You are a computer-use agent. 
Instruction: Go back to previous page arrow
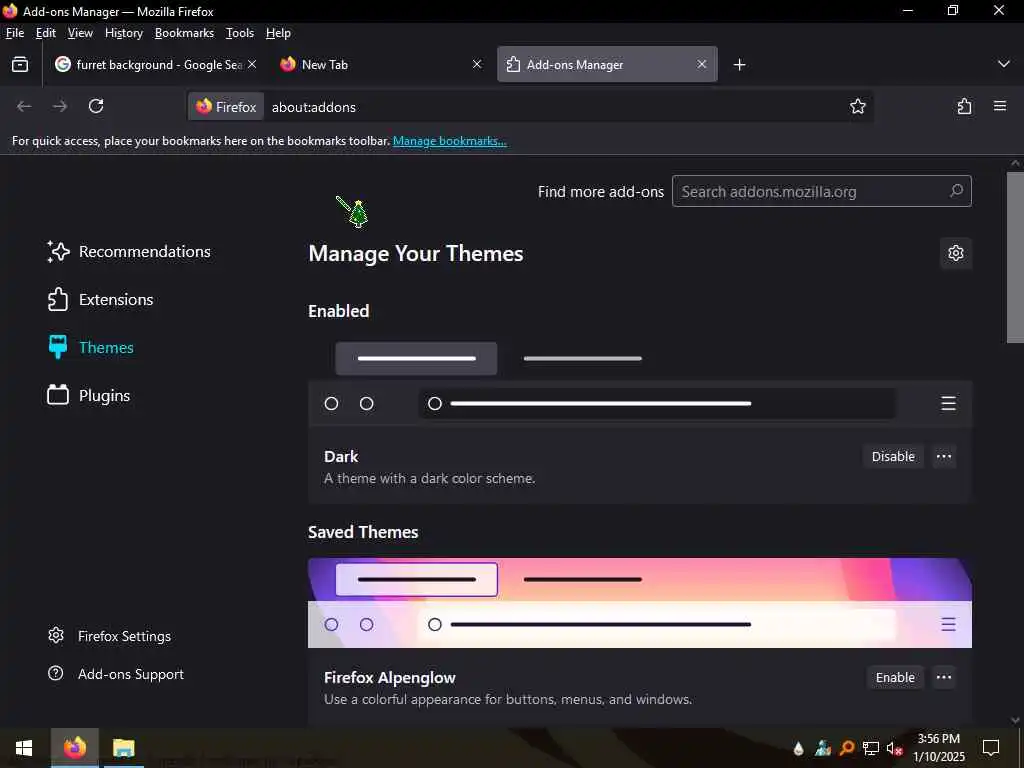coord(24,106)
